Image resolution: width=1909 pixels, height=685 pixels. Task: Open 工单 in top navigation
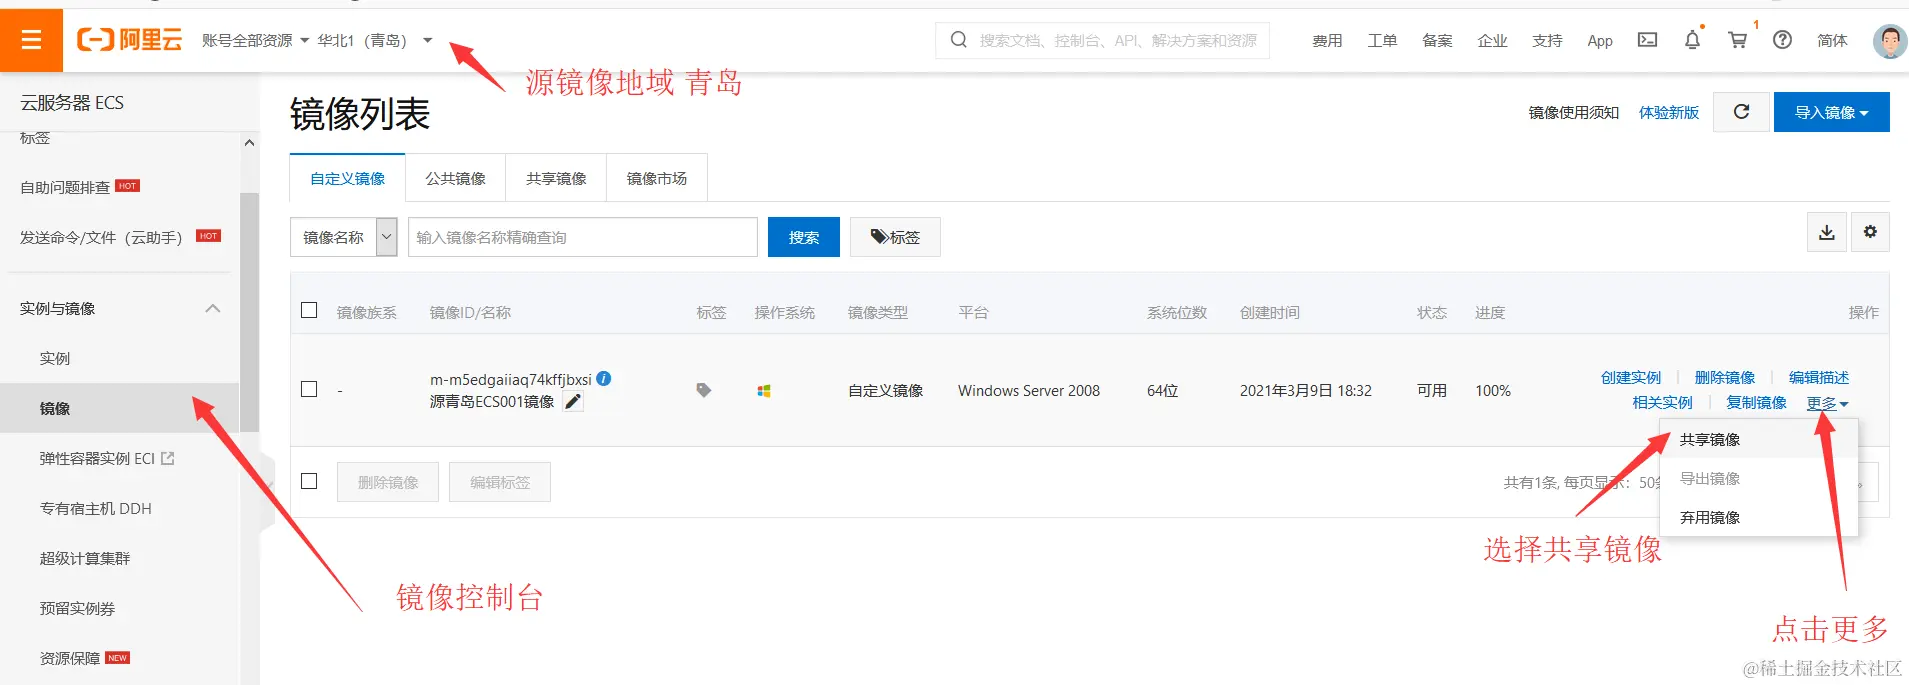pos(1382,41)
